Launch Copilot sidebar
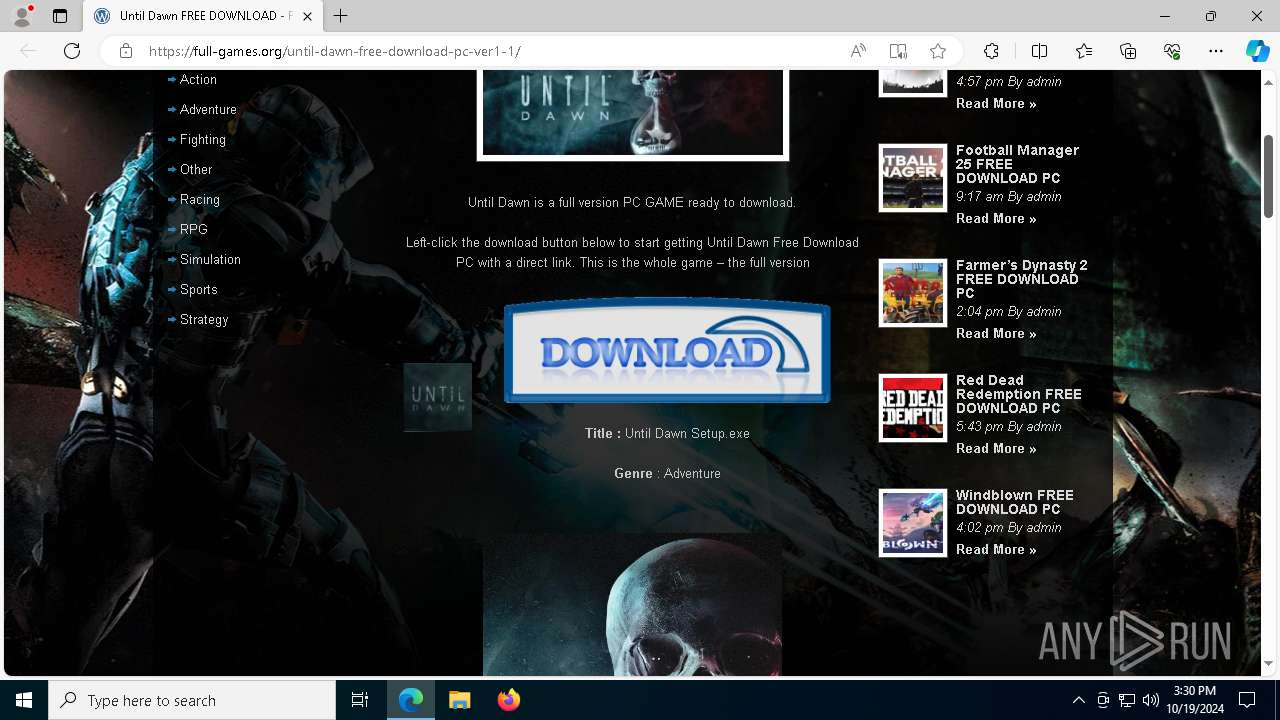1280x720 pixels. coord(1257,51)
